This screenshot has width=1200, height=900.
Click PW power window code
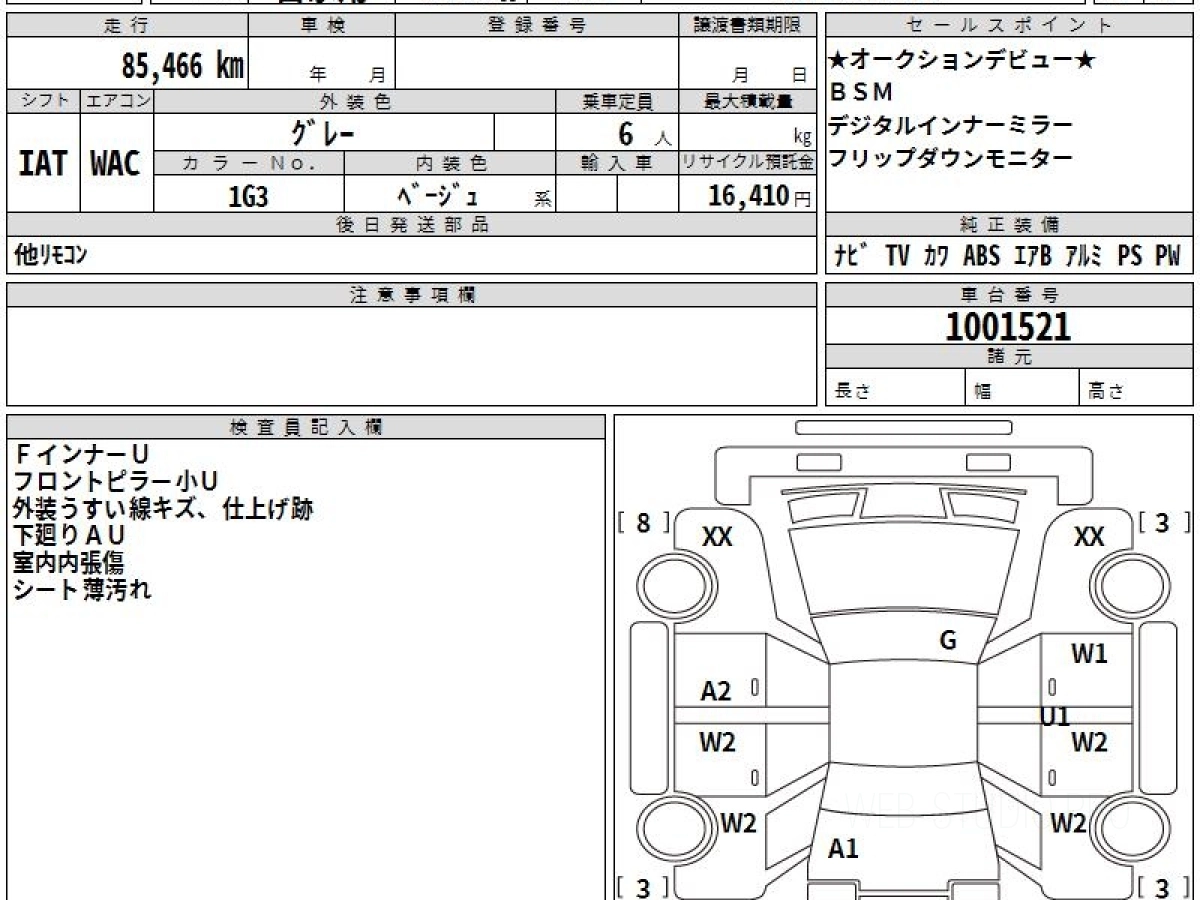tap(1168, 256)
